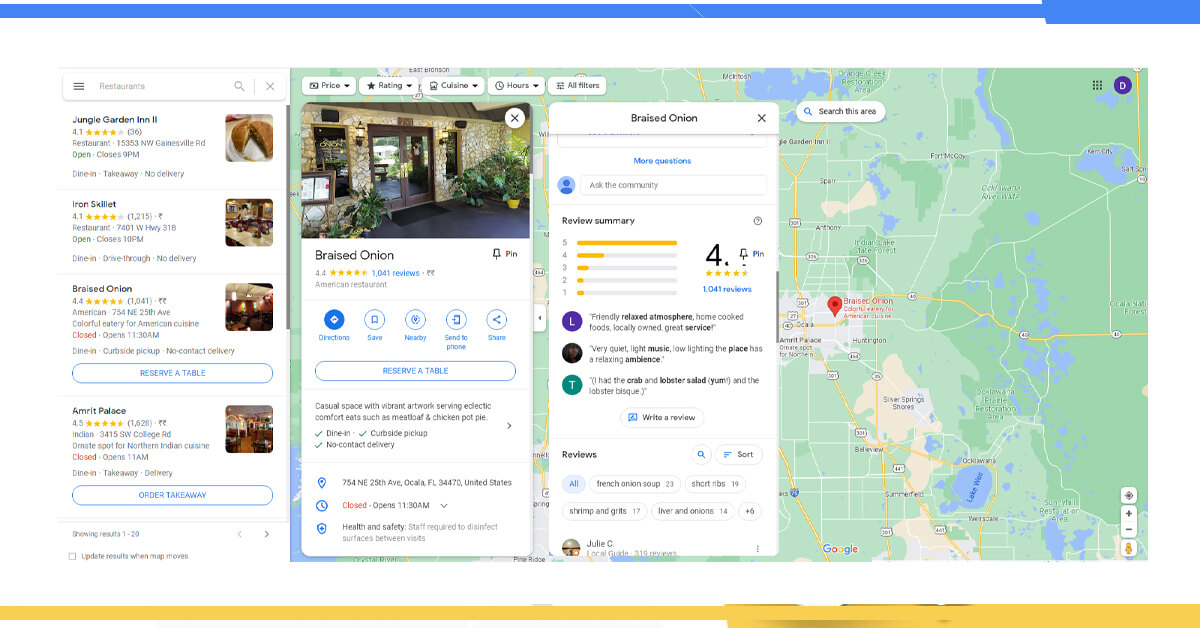Click the Save bookmark icon
1200x628 pixels.
(374, 319)
